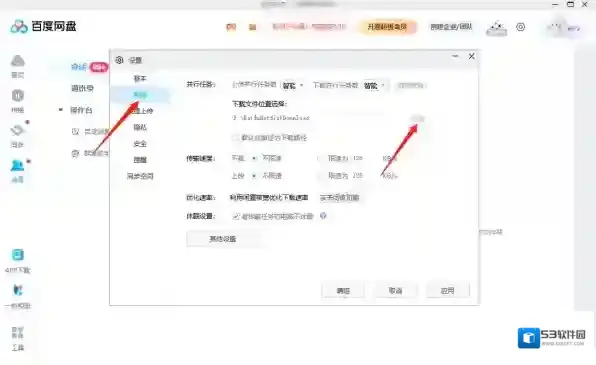The width and height of the screenshot is (596, 365).
Task: Click the user avatar in the top right
Action: point(554,28)
